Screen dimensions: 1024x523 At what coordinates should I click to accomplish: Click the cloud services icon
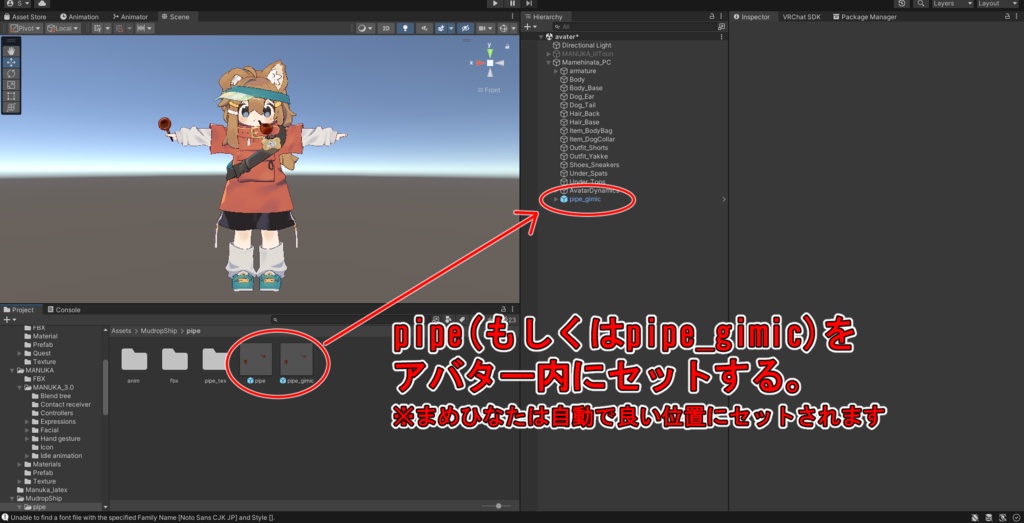(40, 3)
